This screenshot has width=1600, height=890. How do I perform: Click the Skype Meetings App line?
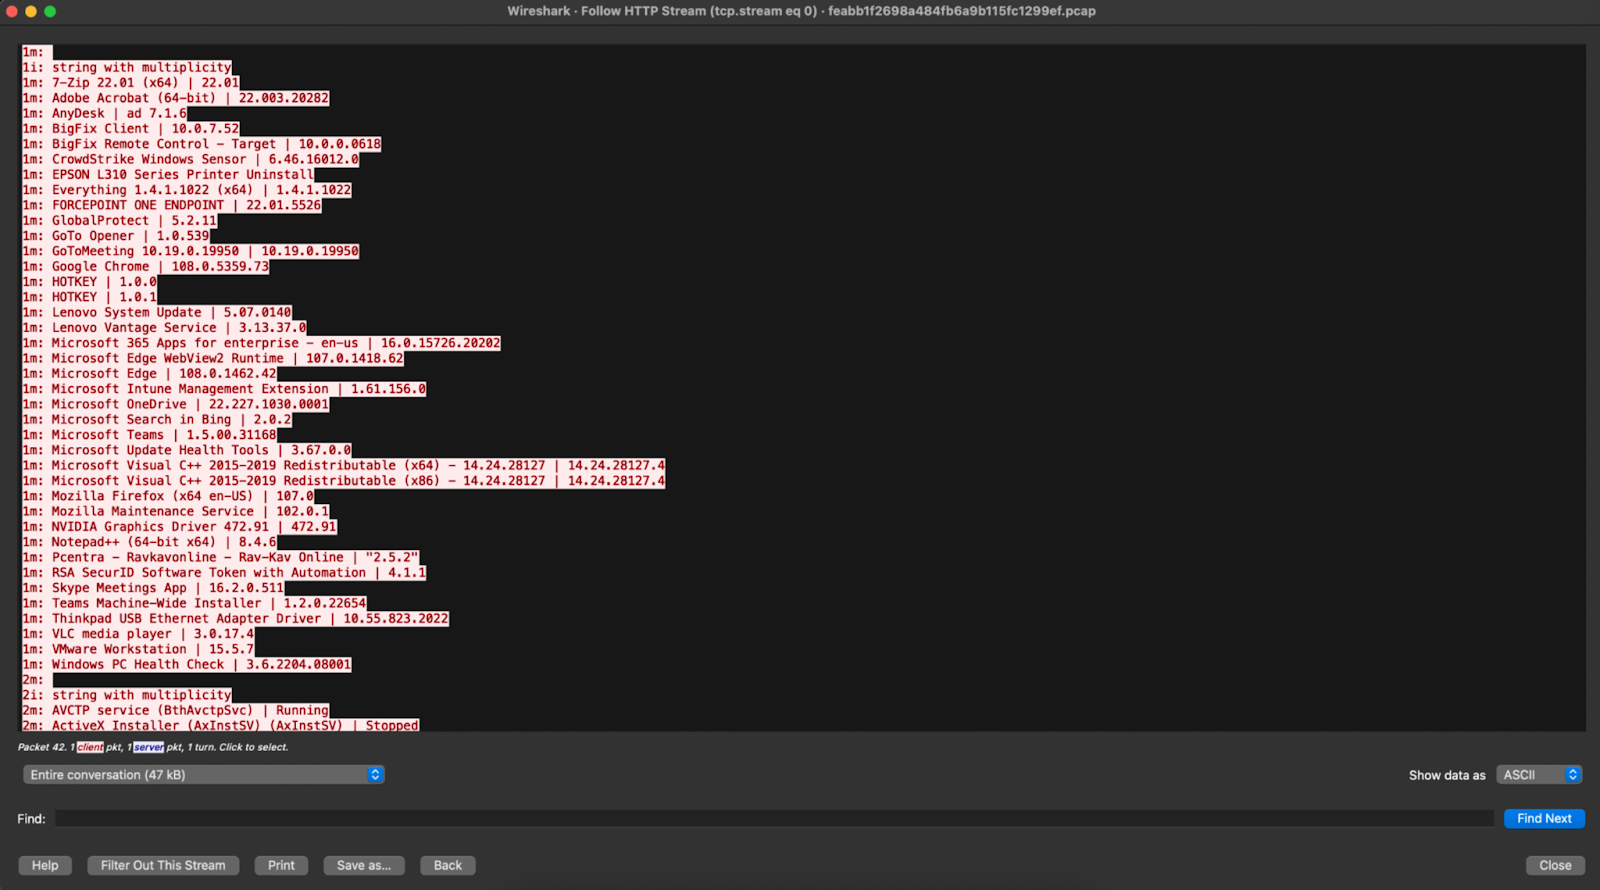pos(154,588)
